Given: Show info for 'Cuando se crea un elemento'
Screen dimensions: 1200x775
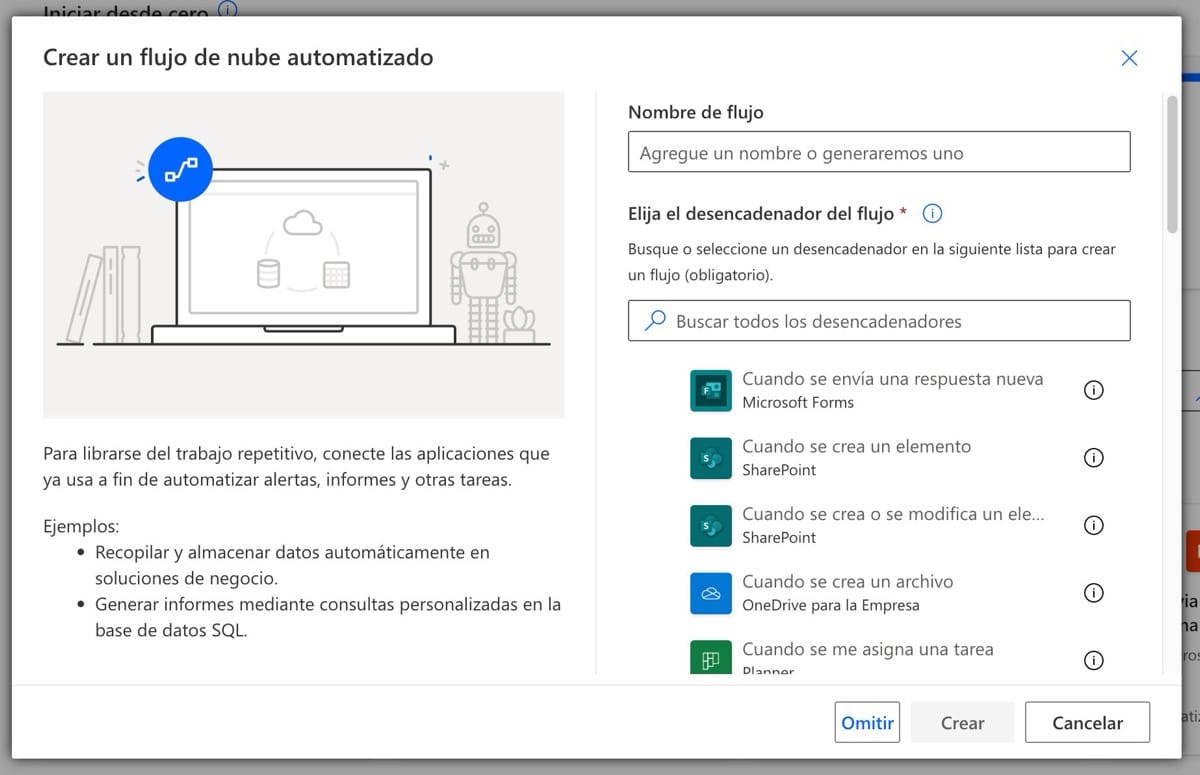Looking at the screenshot, I should point(1094,458).
